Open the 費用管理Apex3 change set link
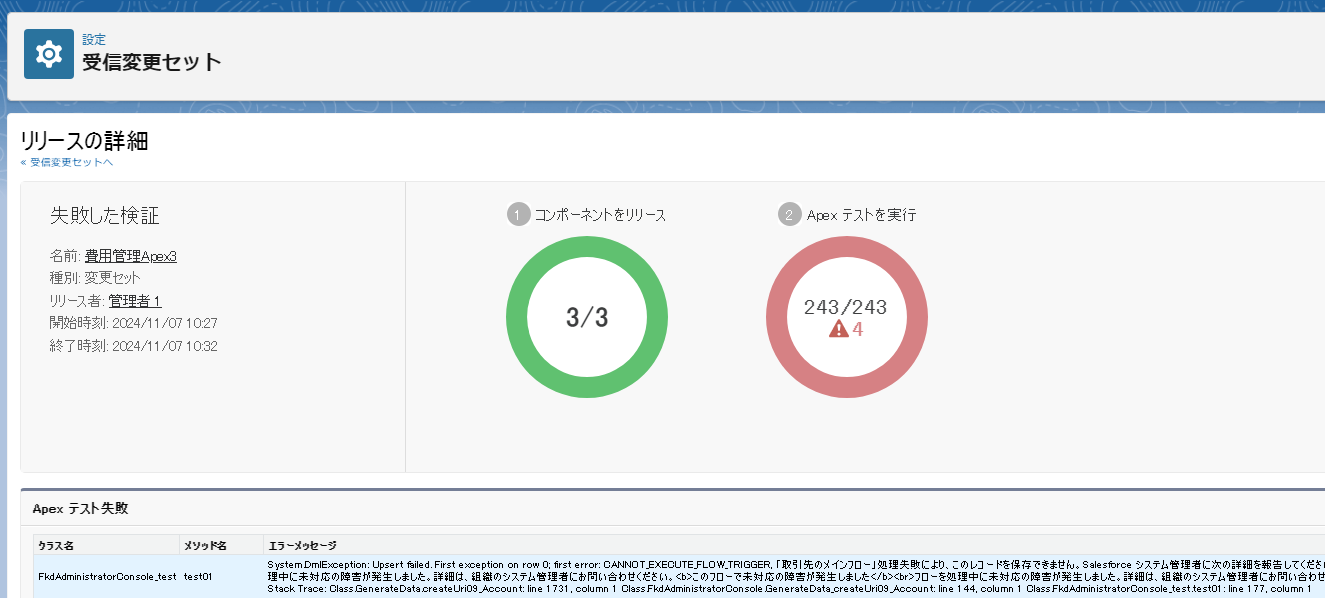 click(x=131, y=256)
